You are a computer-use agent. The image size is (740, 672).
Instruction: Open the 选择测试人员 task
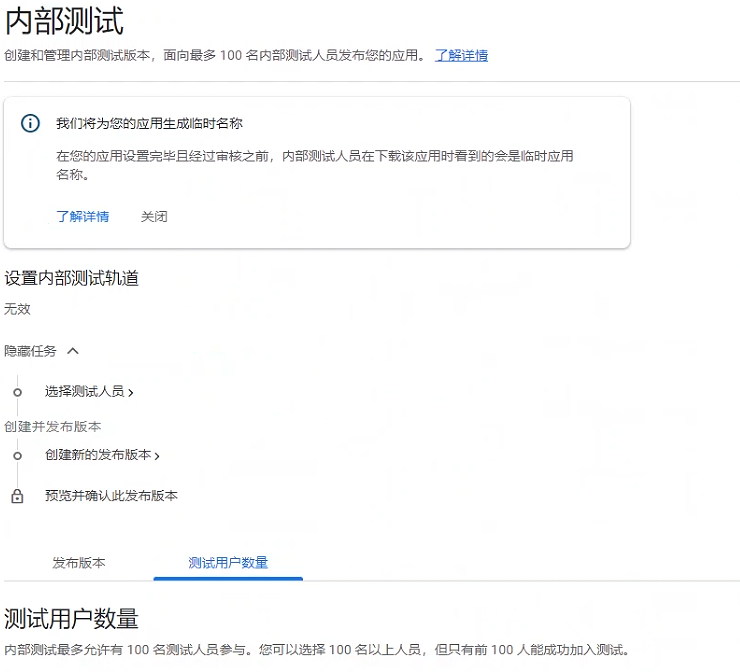[x=89, y=392]
